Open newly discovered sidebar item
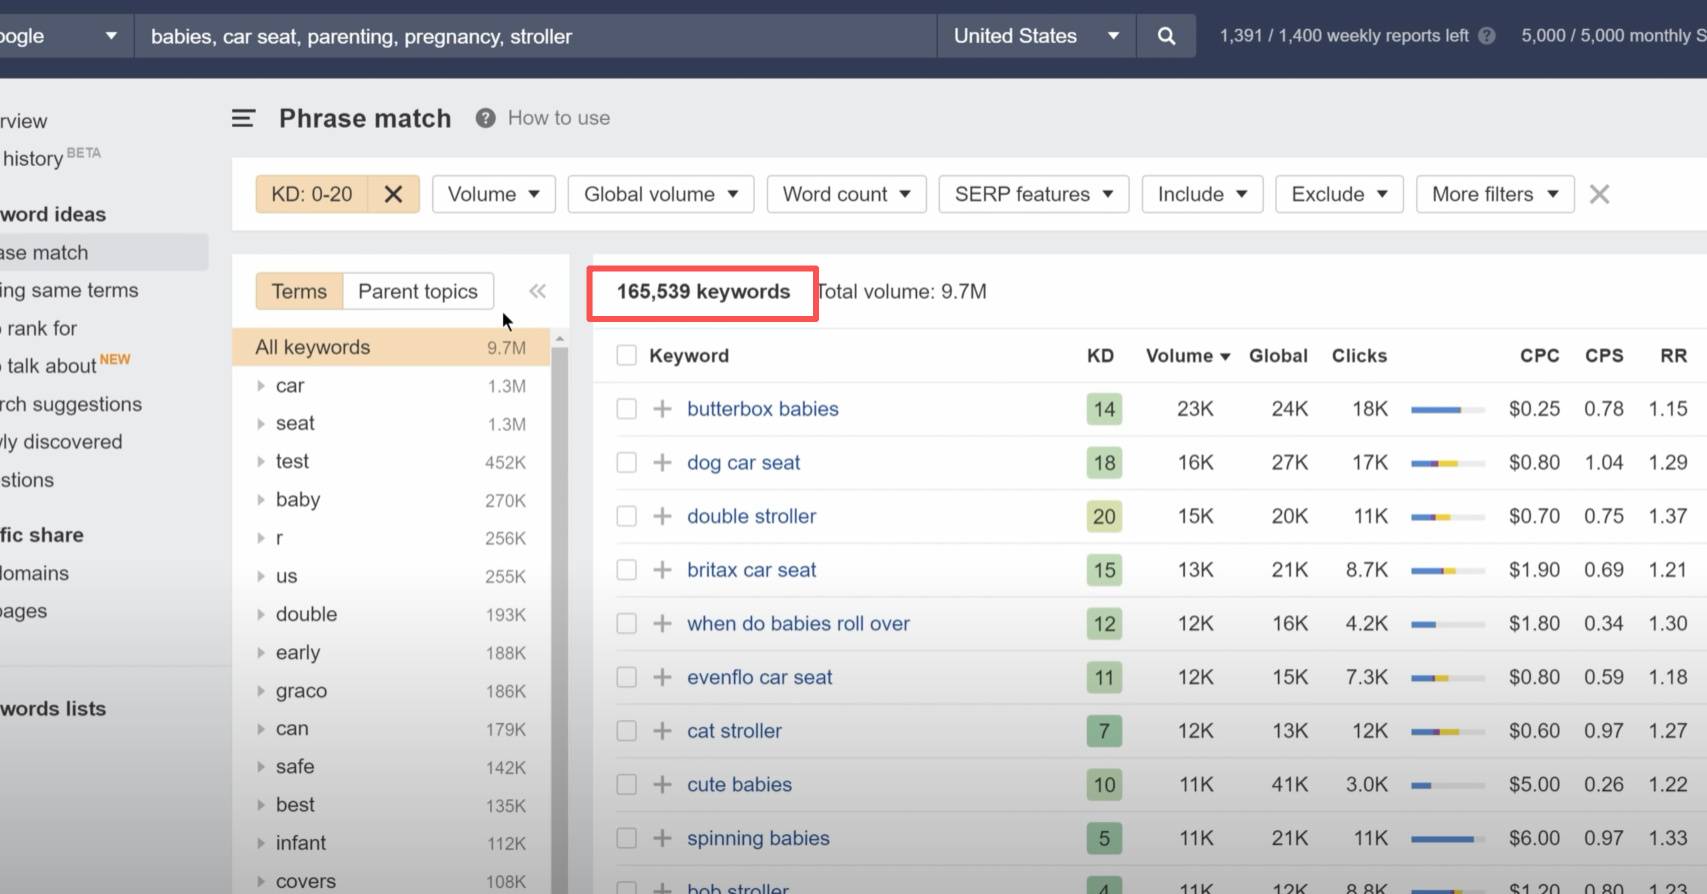Image resolution: width=1707 pixels, height=894 pixels. 61,442
